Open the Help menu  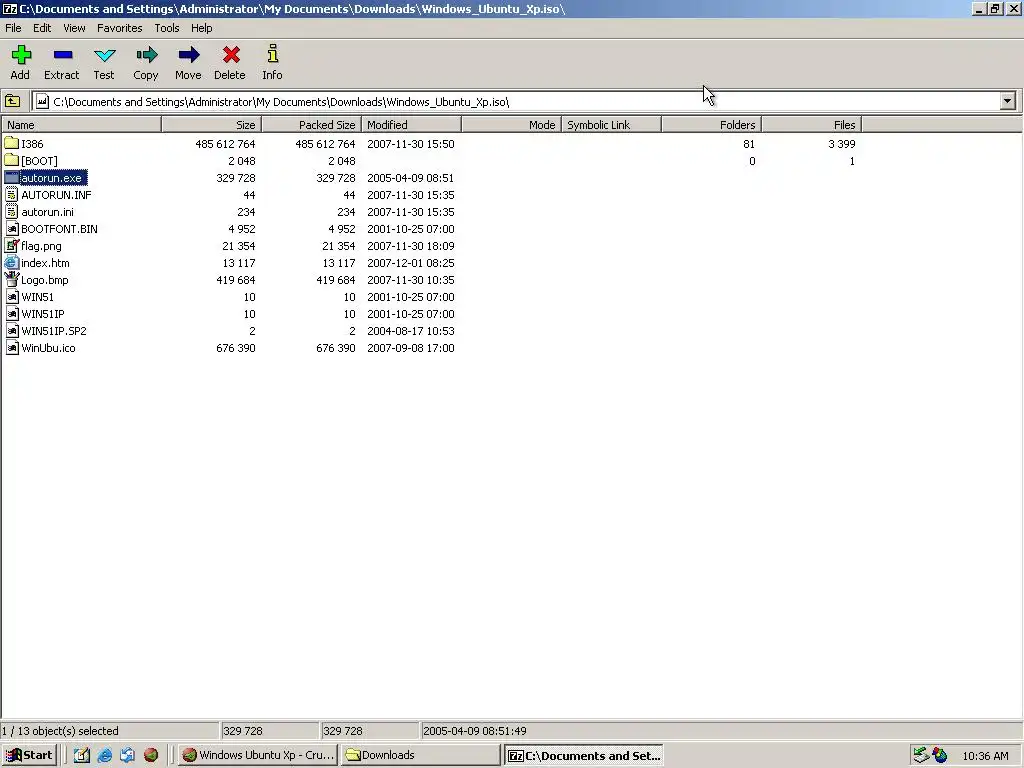[x=201, y=28]
